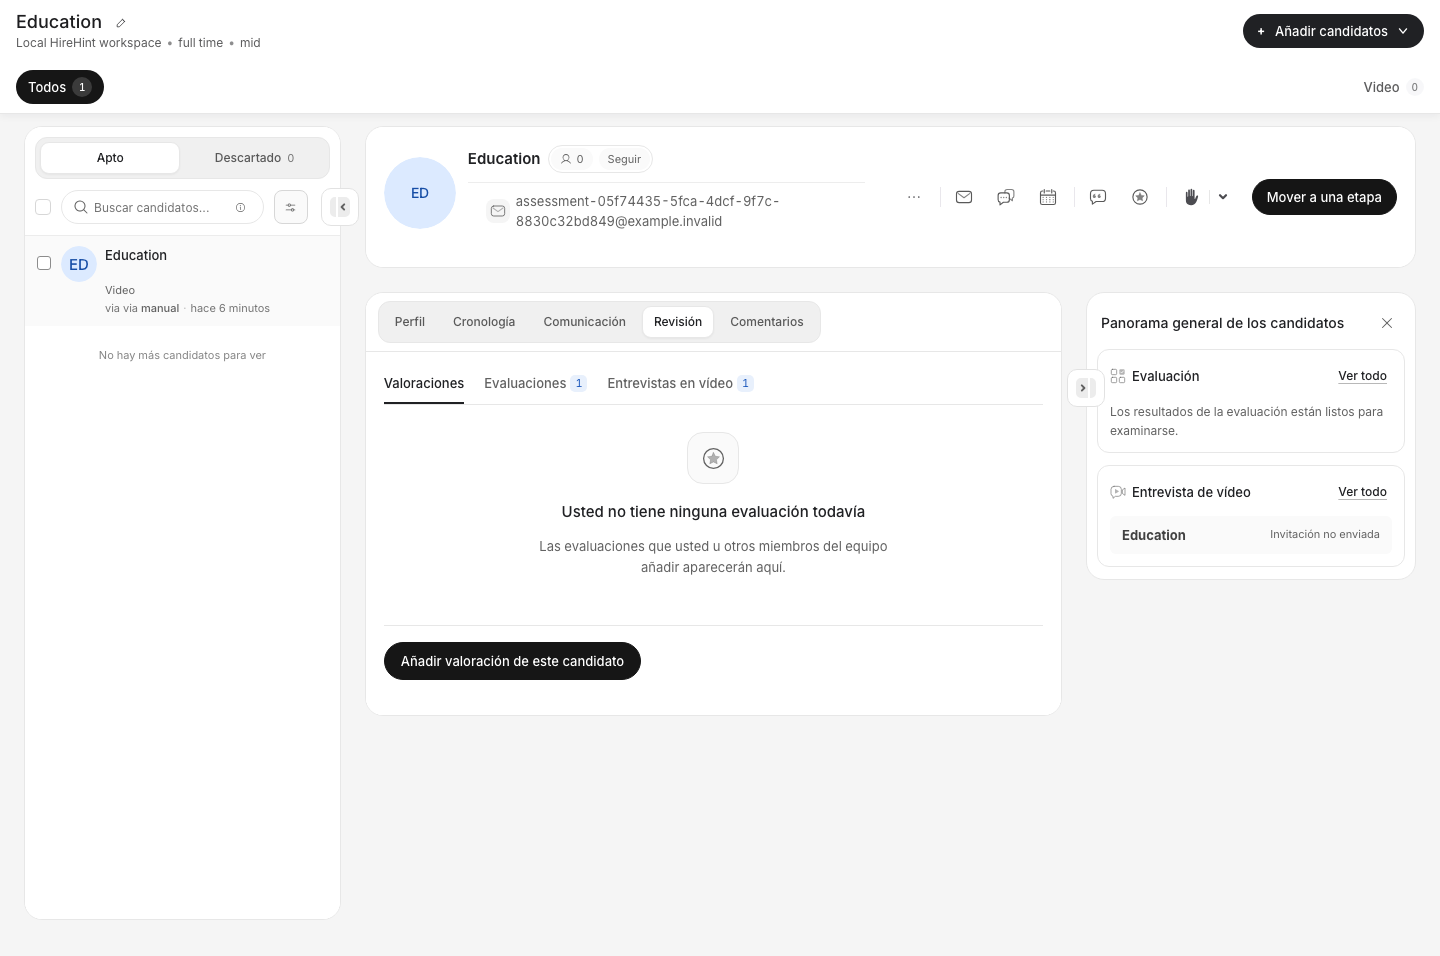Collapse the candidate overview side panel

click(1084, 388)
